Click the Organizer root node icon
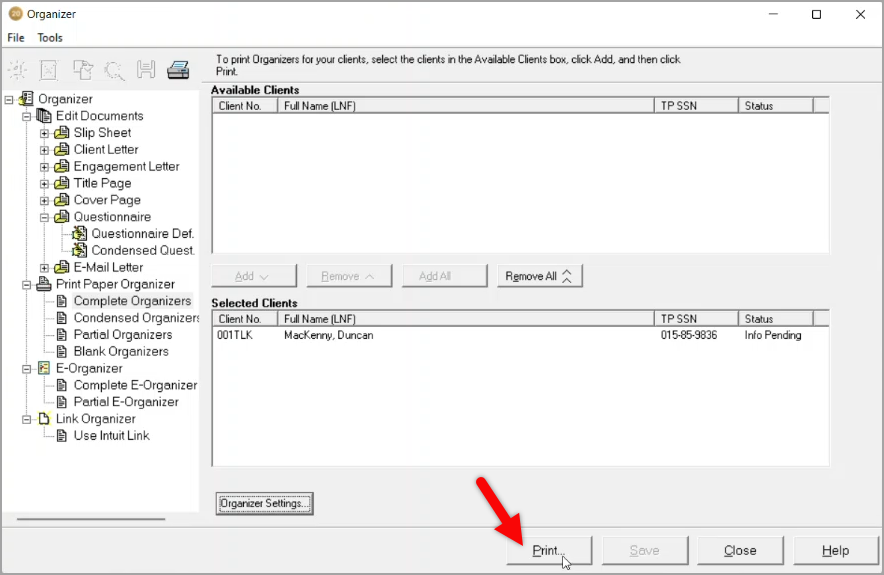Viewport: 884px width, 575px height. tap(26, 99)
